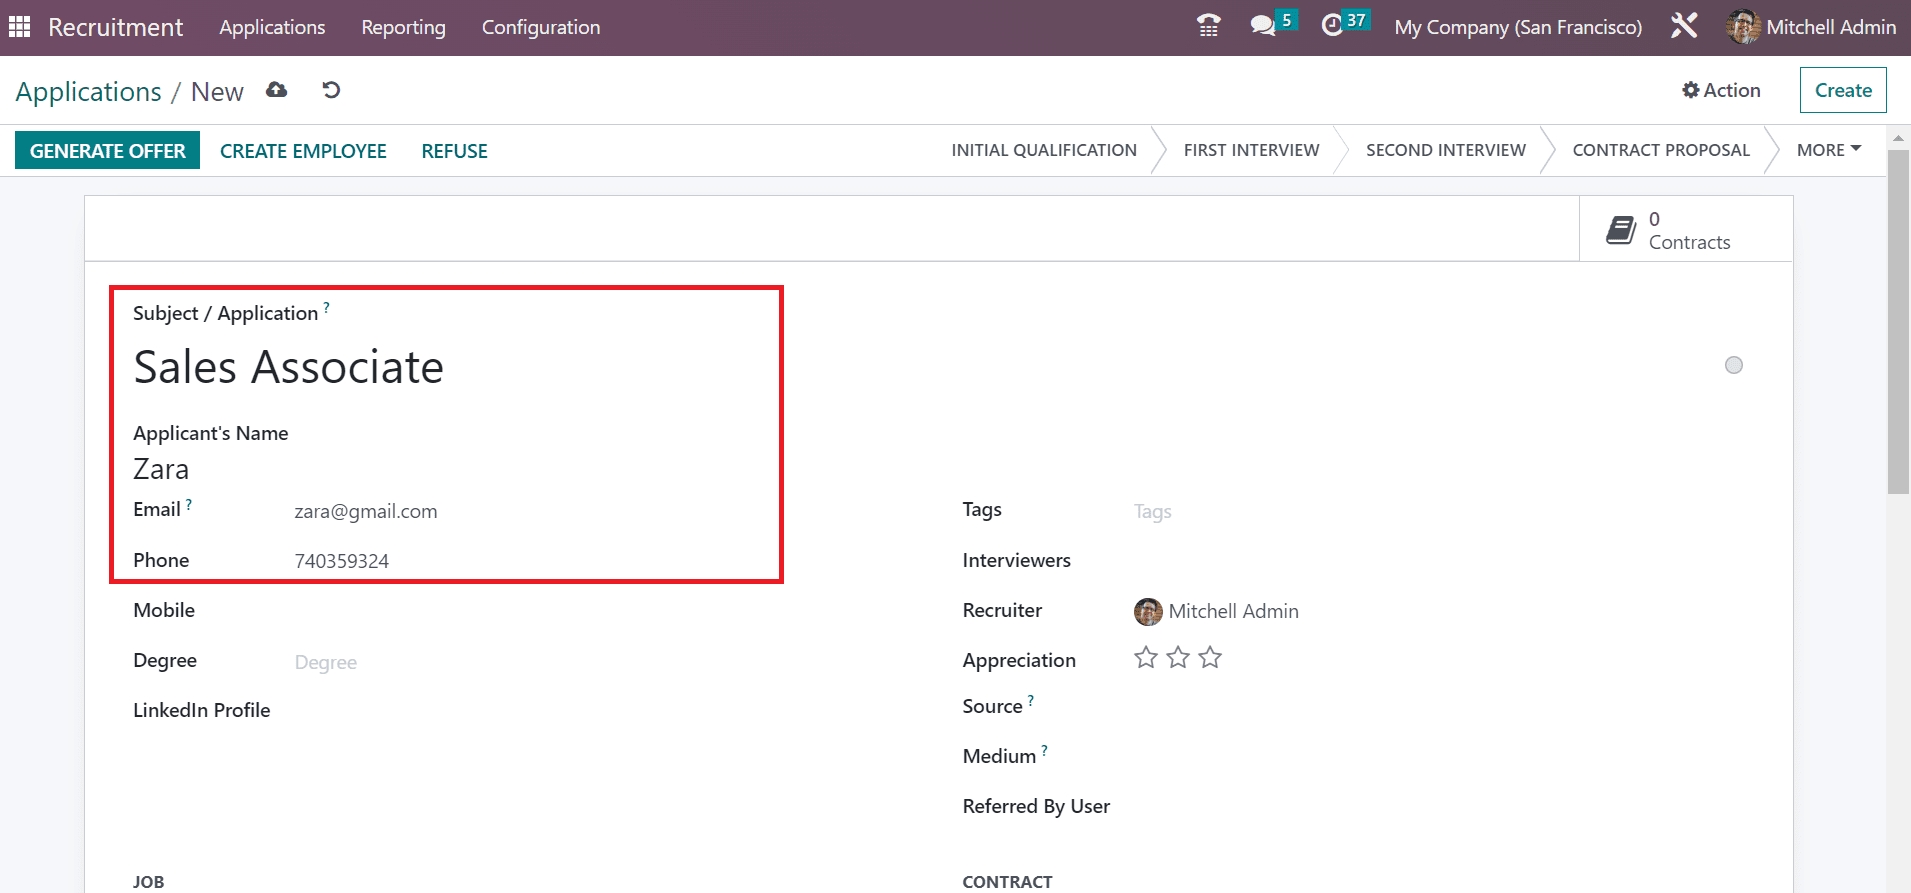The image size is (1911, 893).
Task: Set third Appreciation star
Action: point(1210,658)
